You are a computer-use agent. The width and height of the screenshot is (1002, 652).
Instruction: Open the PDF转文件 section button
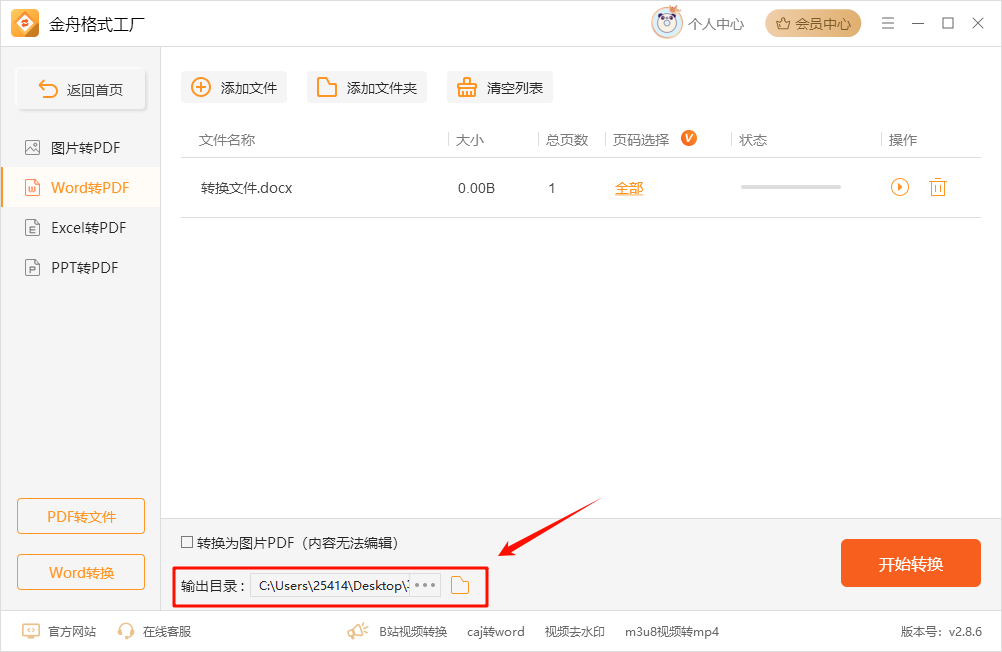coord(81,516)
